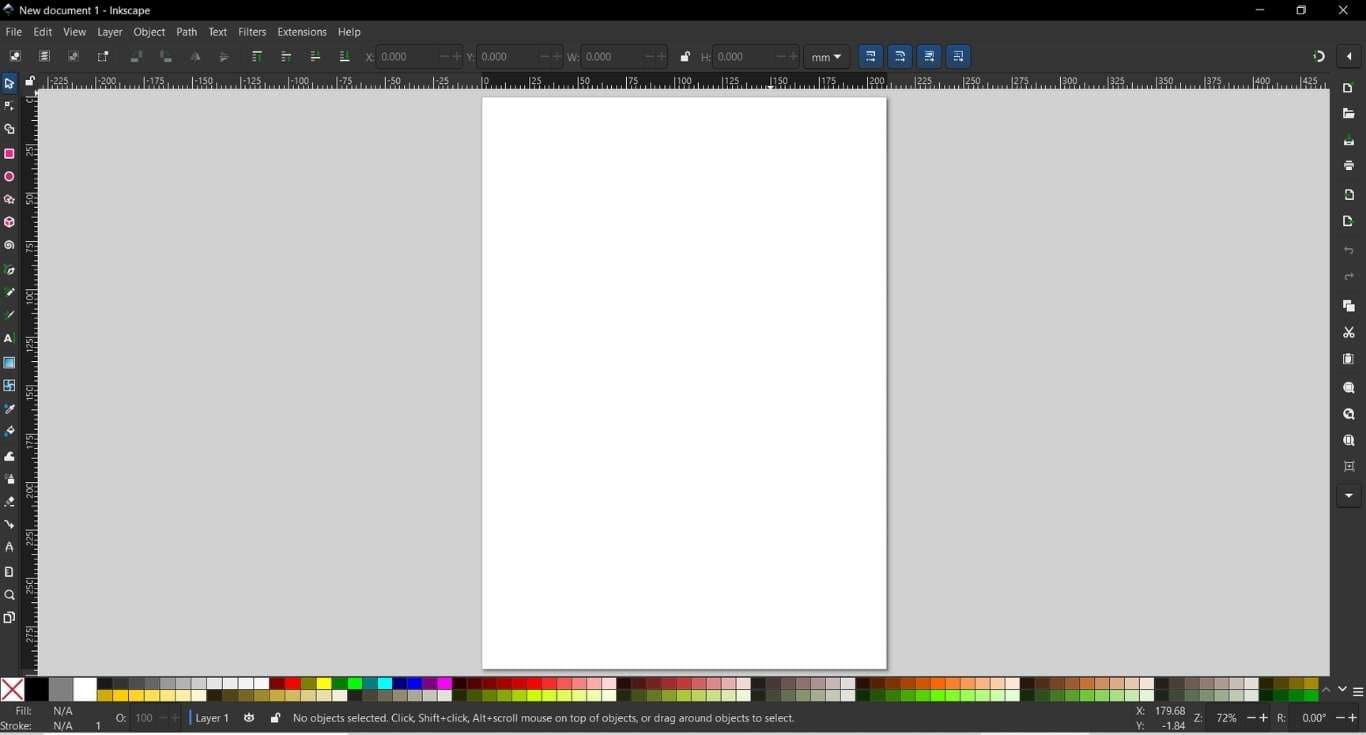Toggle move gradients with object
Screen dimensions: 1366x735
929,57
